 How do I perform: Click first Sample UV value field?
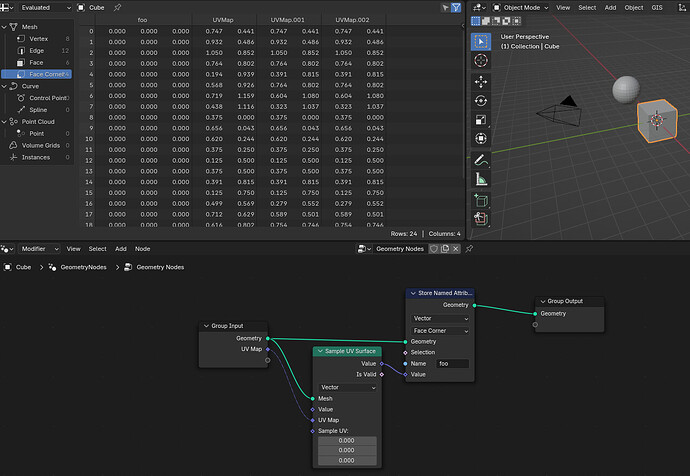click(x=347, y=440)
